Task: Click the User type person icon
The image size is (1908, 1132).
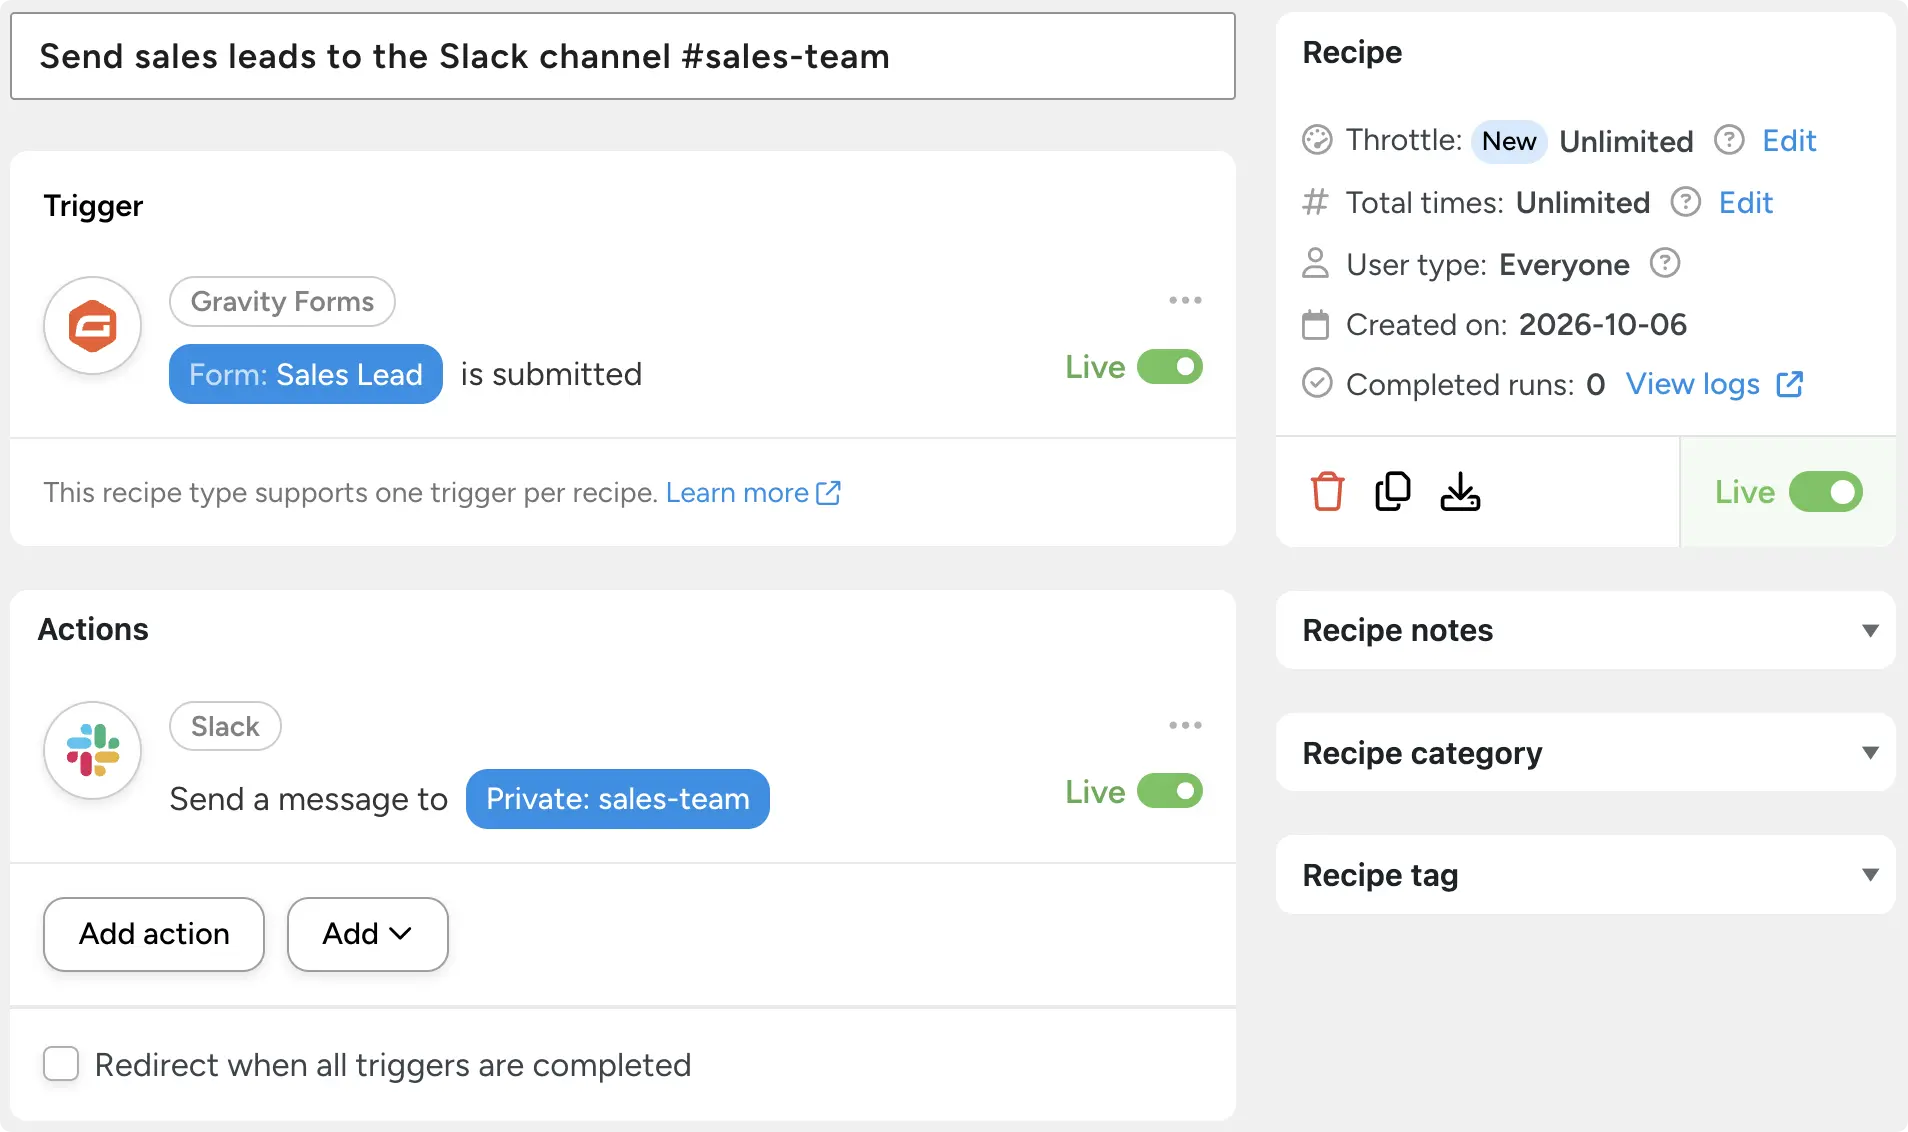Action: click(x=1316, y=263)
